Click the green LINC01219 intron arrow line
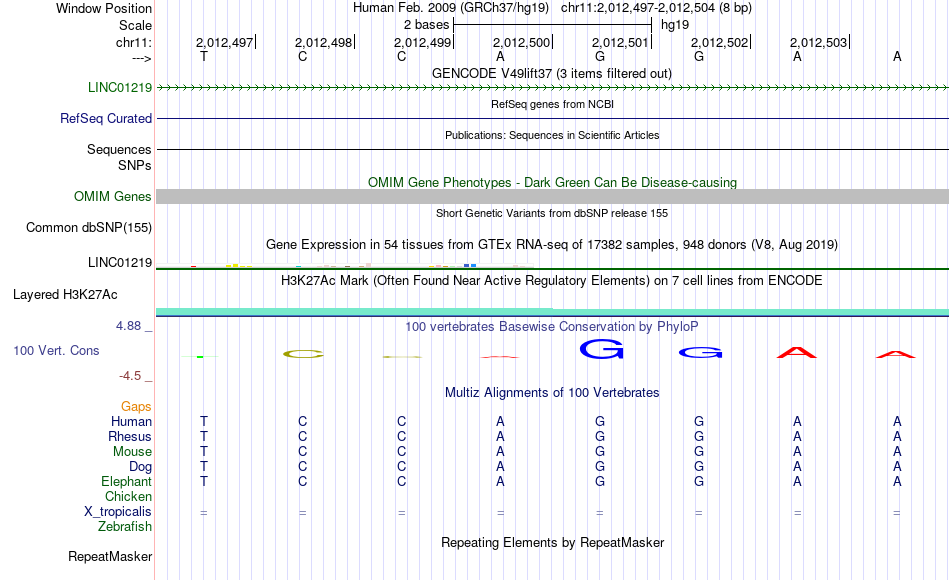This screenshot has width=950, height=580. (x=552, y=87)
